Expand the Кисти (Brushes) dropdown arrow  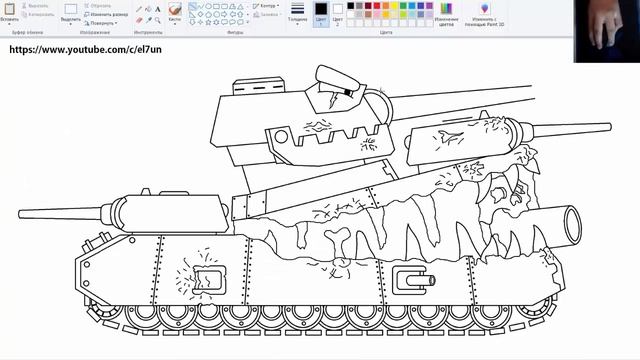175,24
